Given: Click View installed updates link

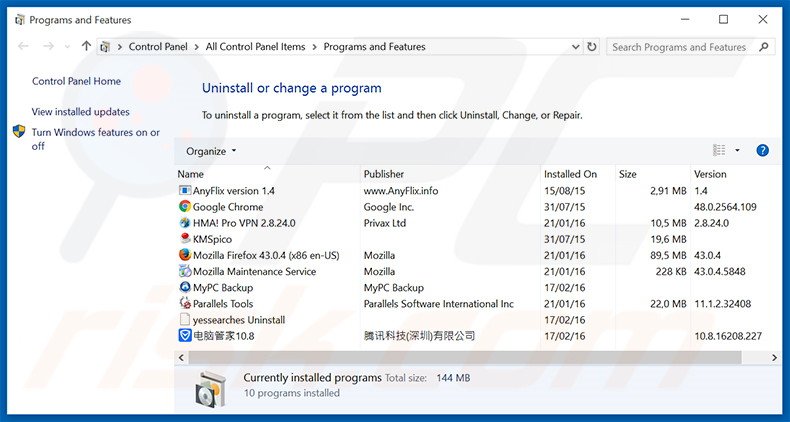Looking at the screenshot, I should (x=80, y=112).
